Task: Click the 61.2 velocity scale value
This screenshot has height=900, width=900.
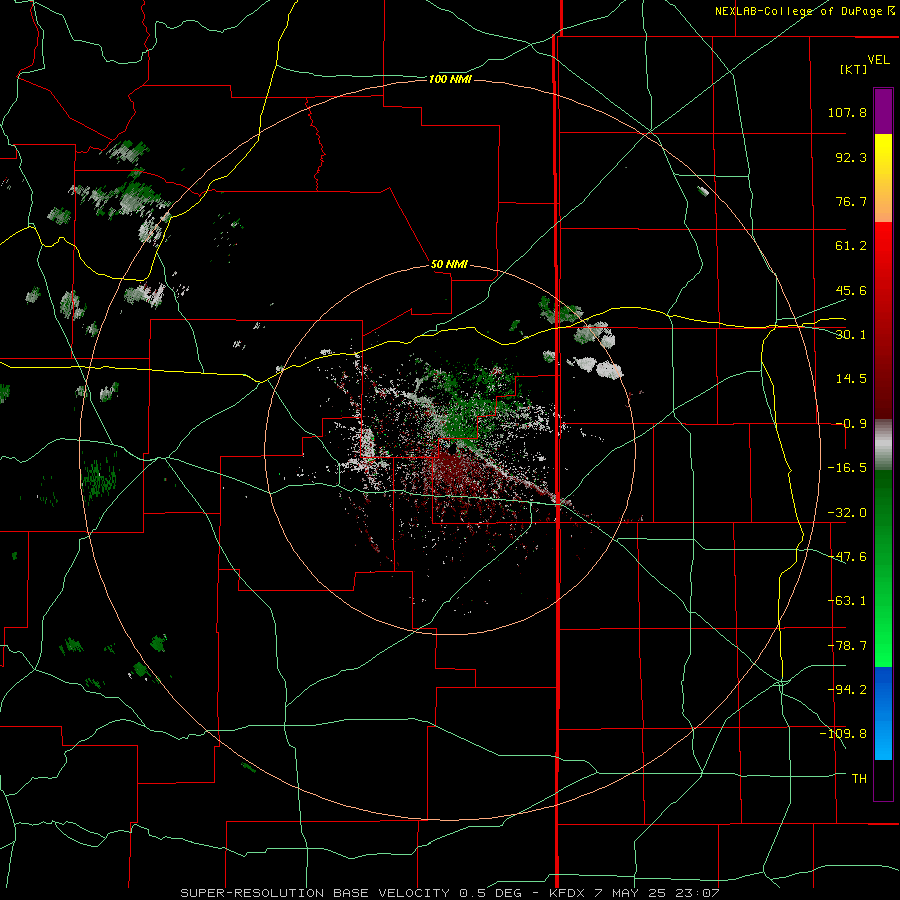Action: (851, 246)
